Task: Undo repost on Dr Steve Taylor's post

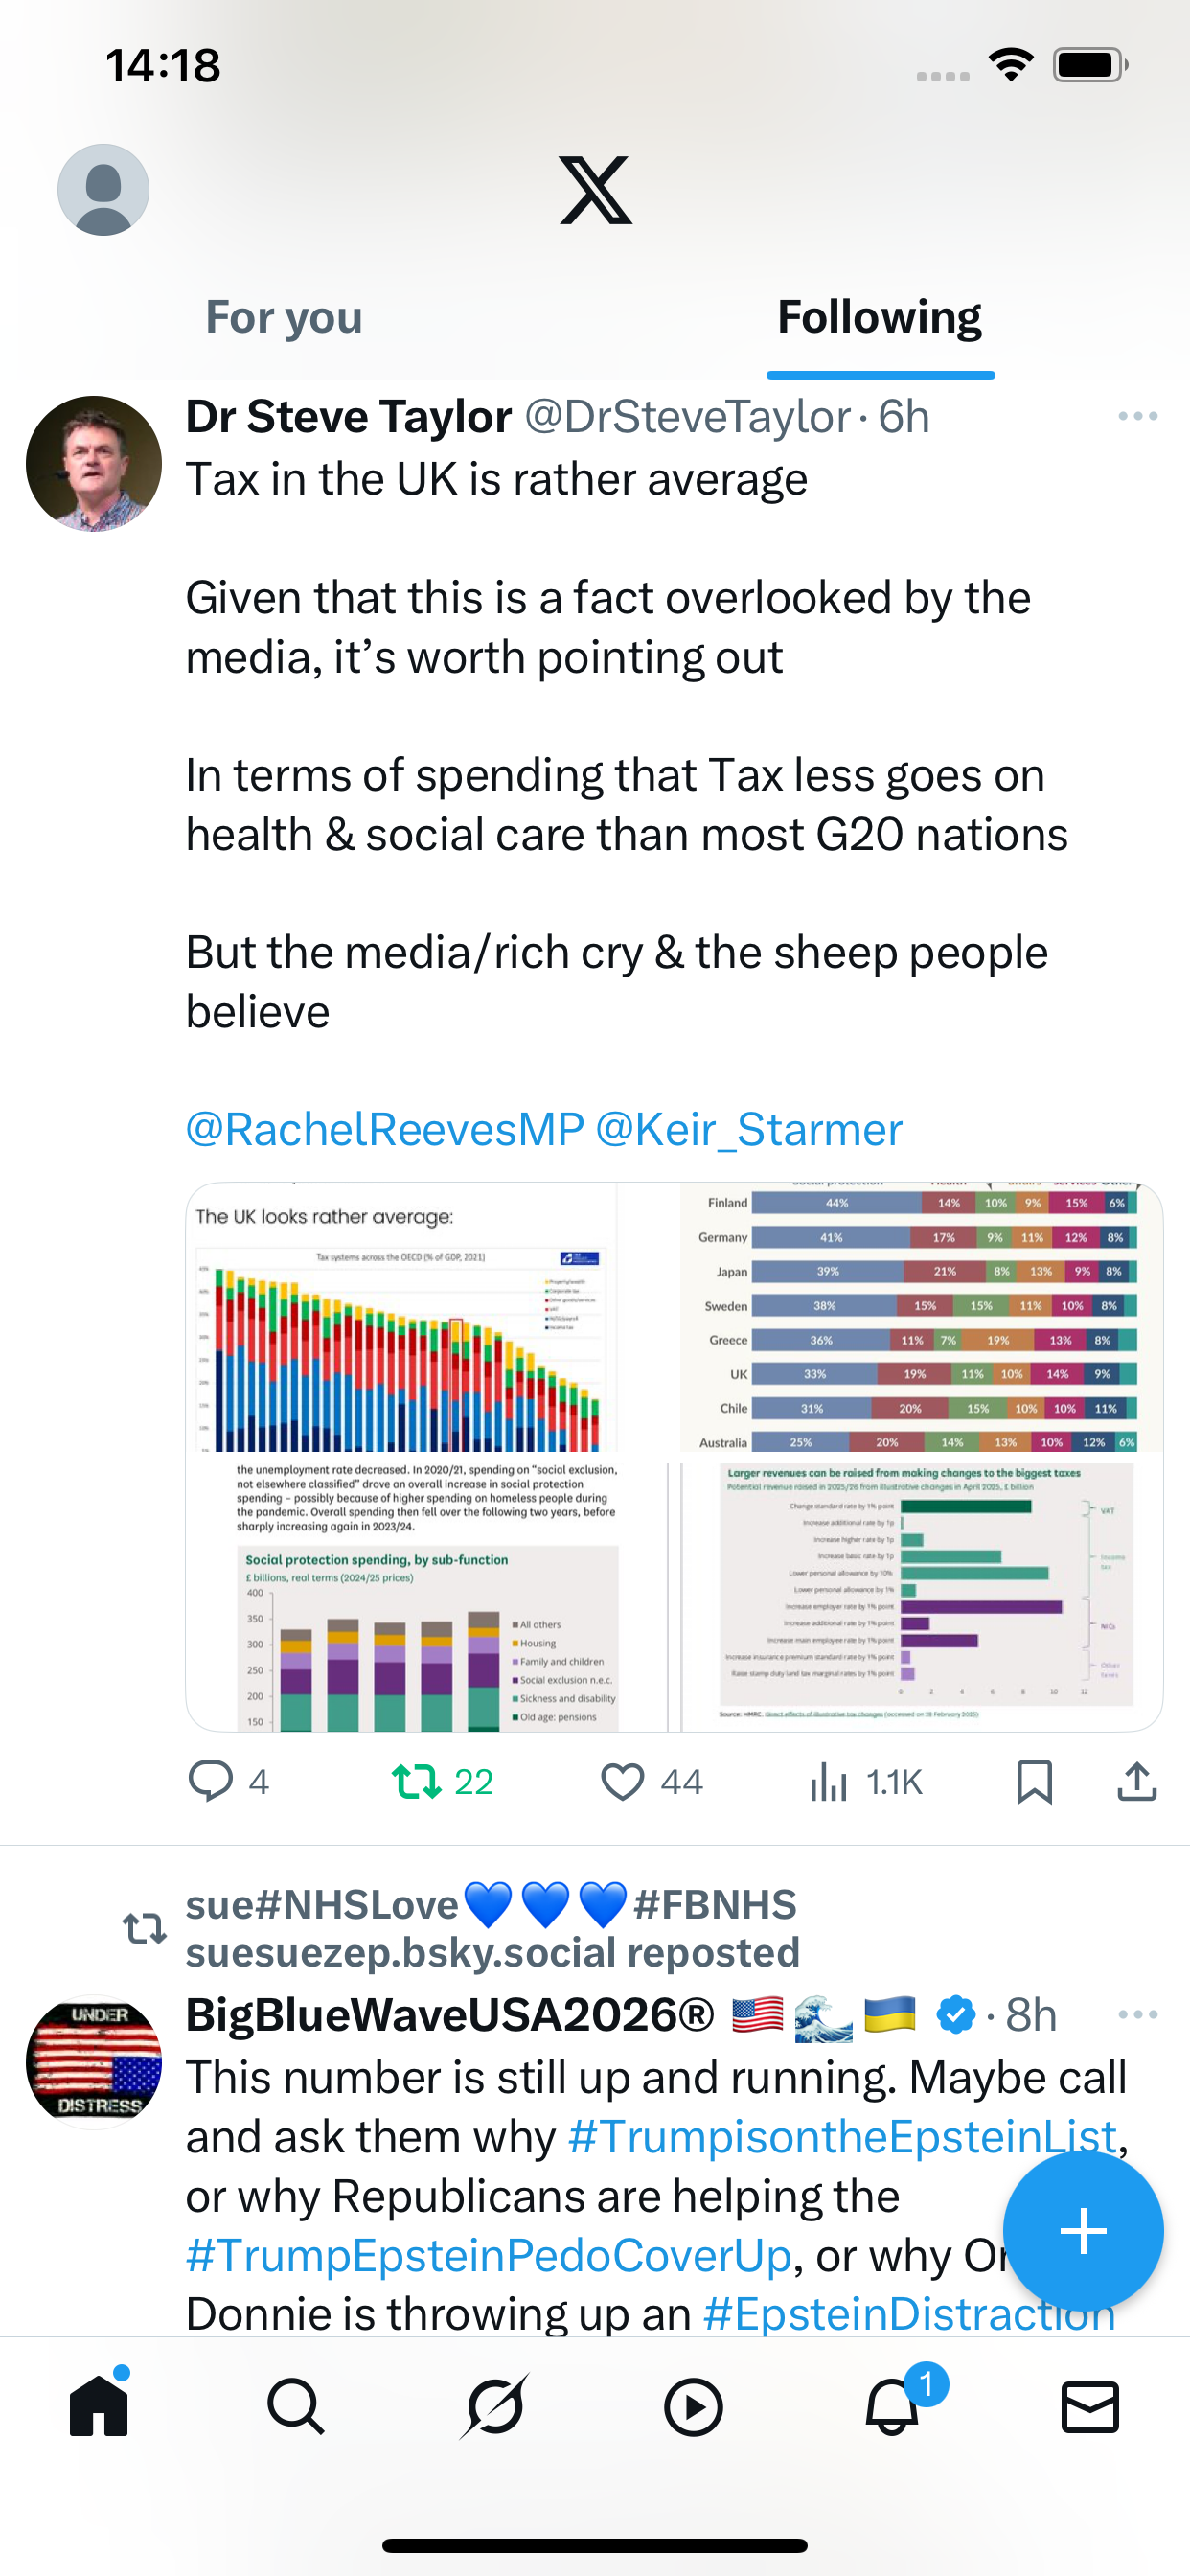Action: [417, 1781]
